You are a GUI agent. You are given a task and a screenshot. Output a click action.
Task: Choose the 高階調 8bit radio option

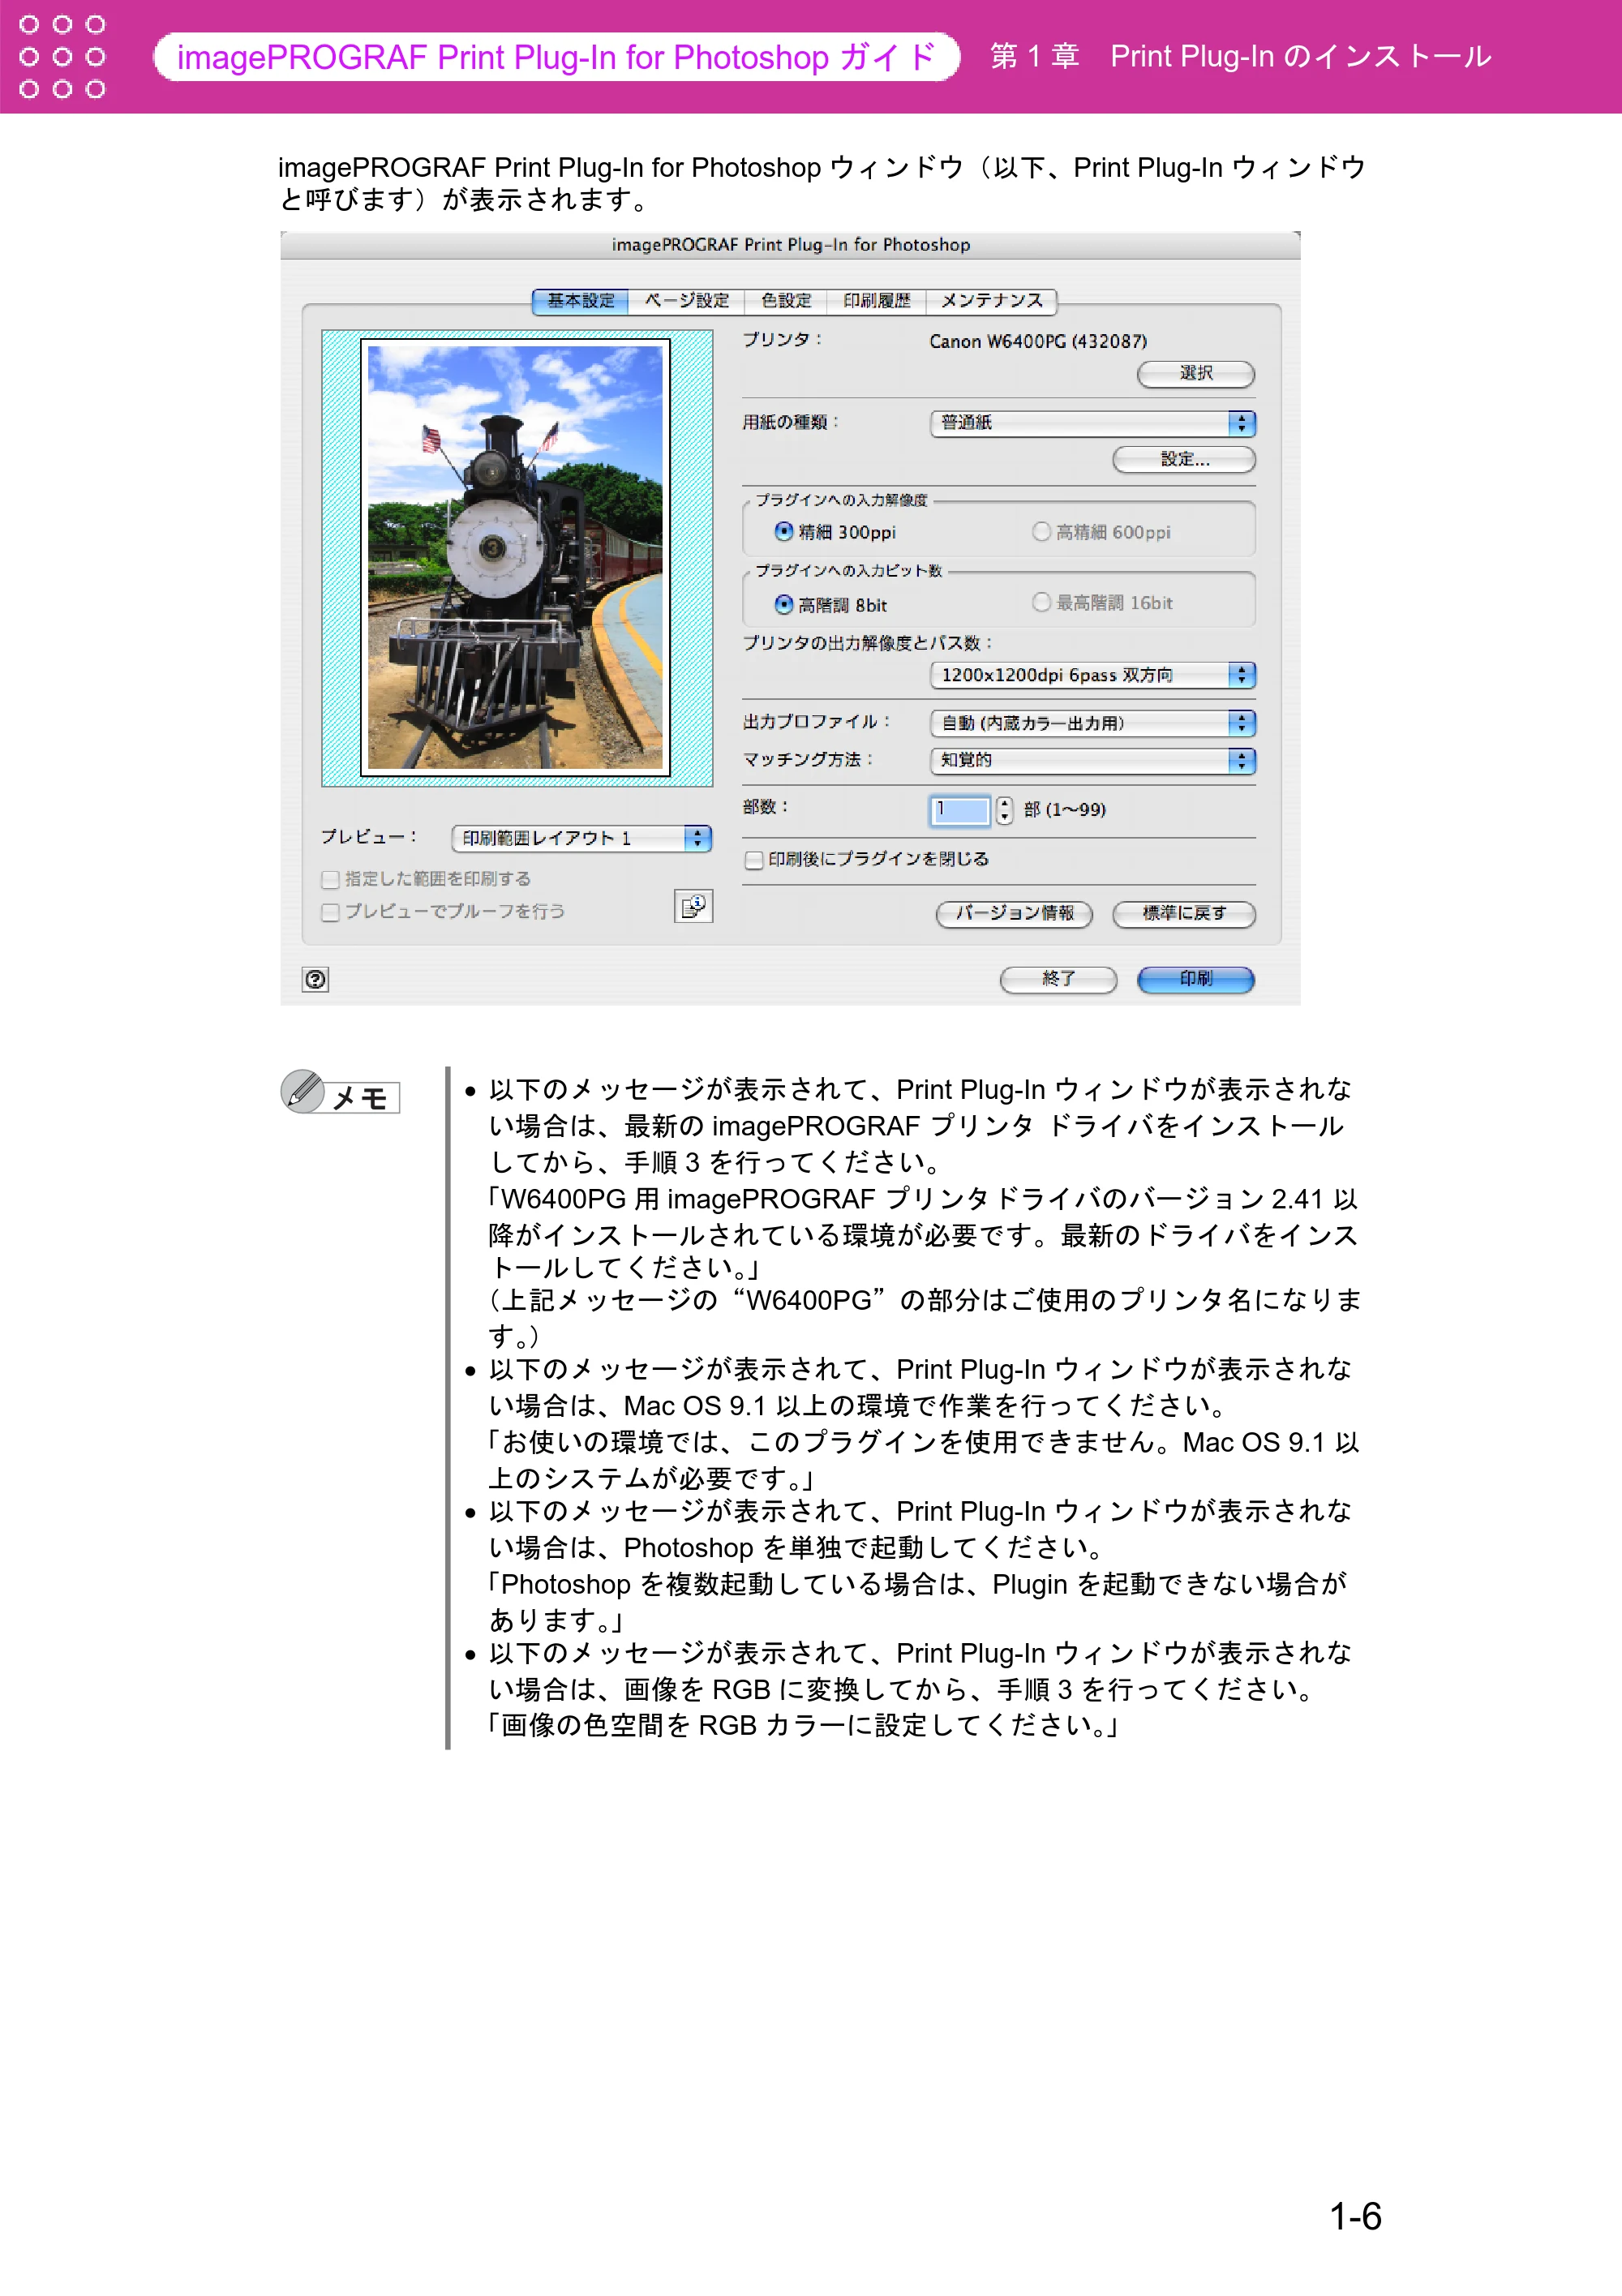tap(784, 604)
